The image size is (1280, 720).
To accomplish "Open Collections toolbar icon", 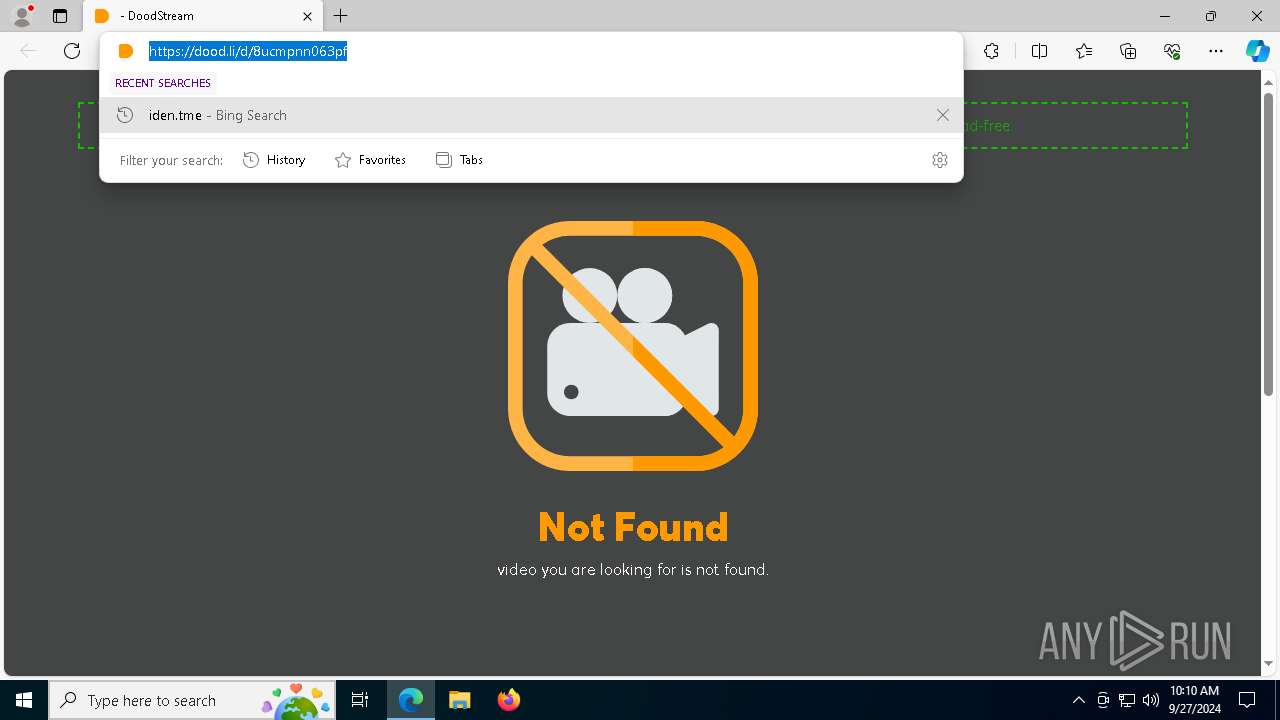I will click(1128, 51).
